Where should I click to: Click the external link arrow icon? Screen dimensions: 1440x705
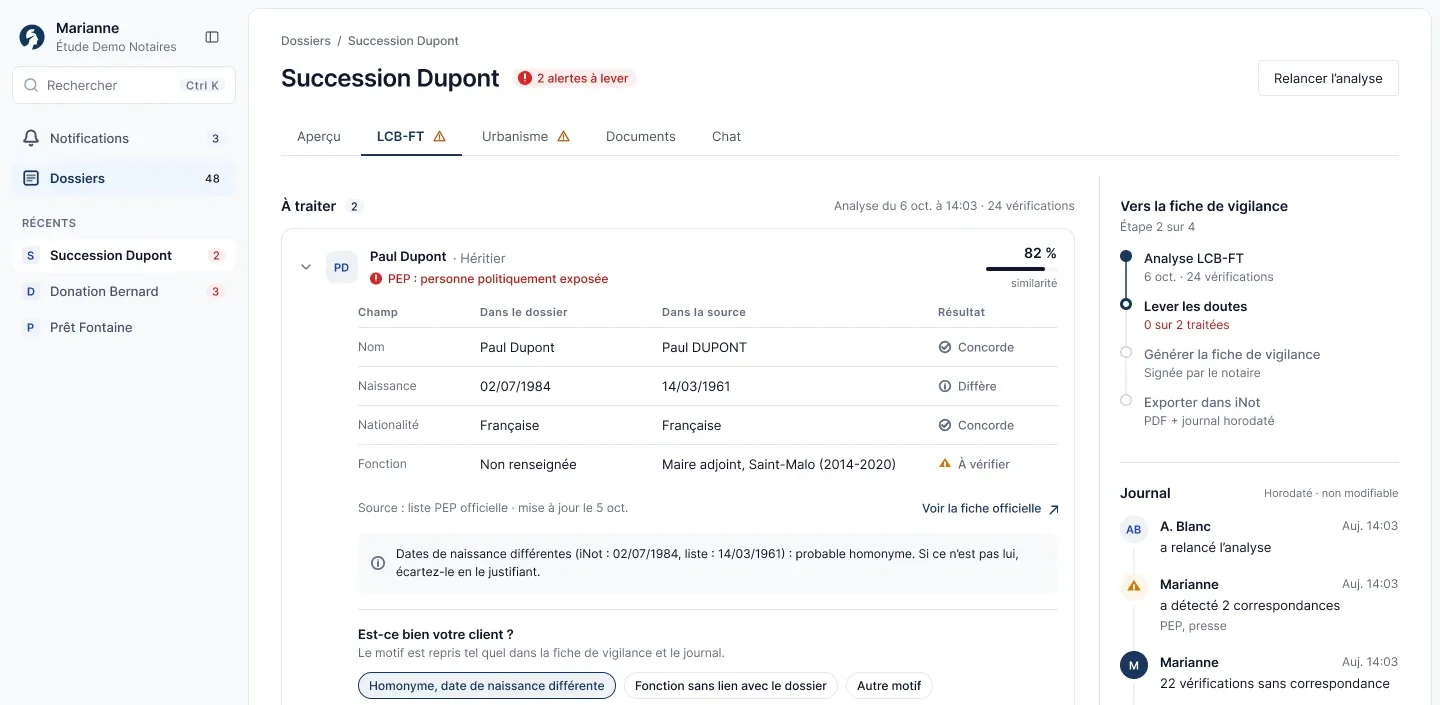[1052, 509]
